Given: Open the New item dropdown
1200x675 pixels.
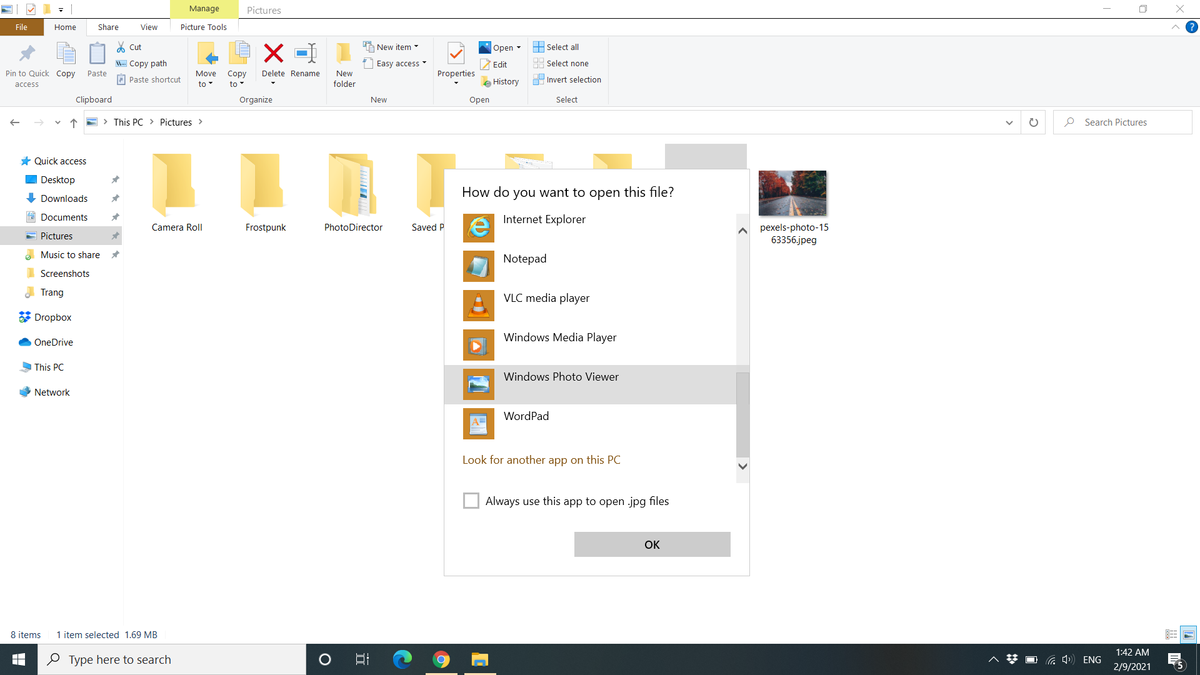Looking at the screenshot, I should tap(391, 46).
